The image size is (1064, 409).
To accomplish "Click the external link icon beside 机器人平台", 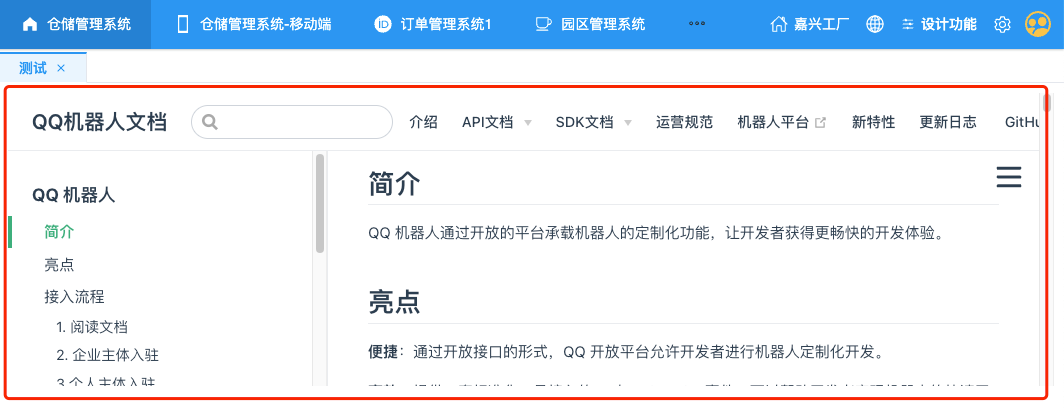I will 820,123.
